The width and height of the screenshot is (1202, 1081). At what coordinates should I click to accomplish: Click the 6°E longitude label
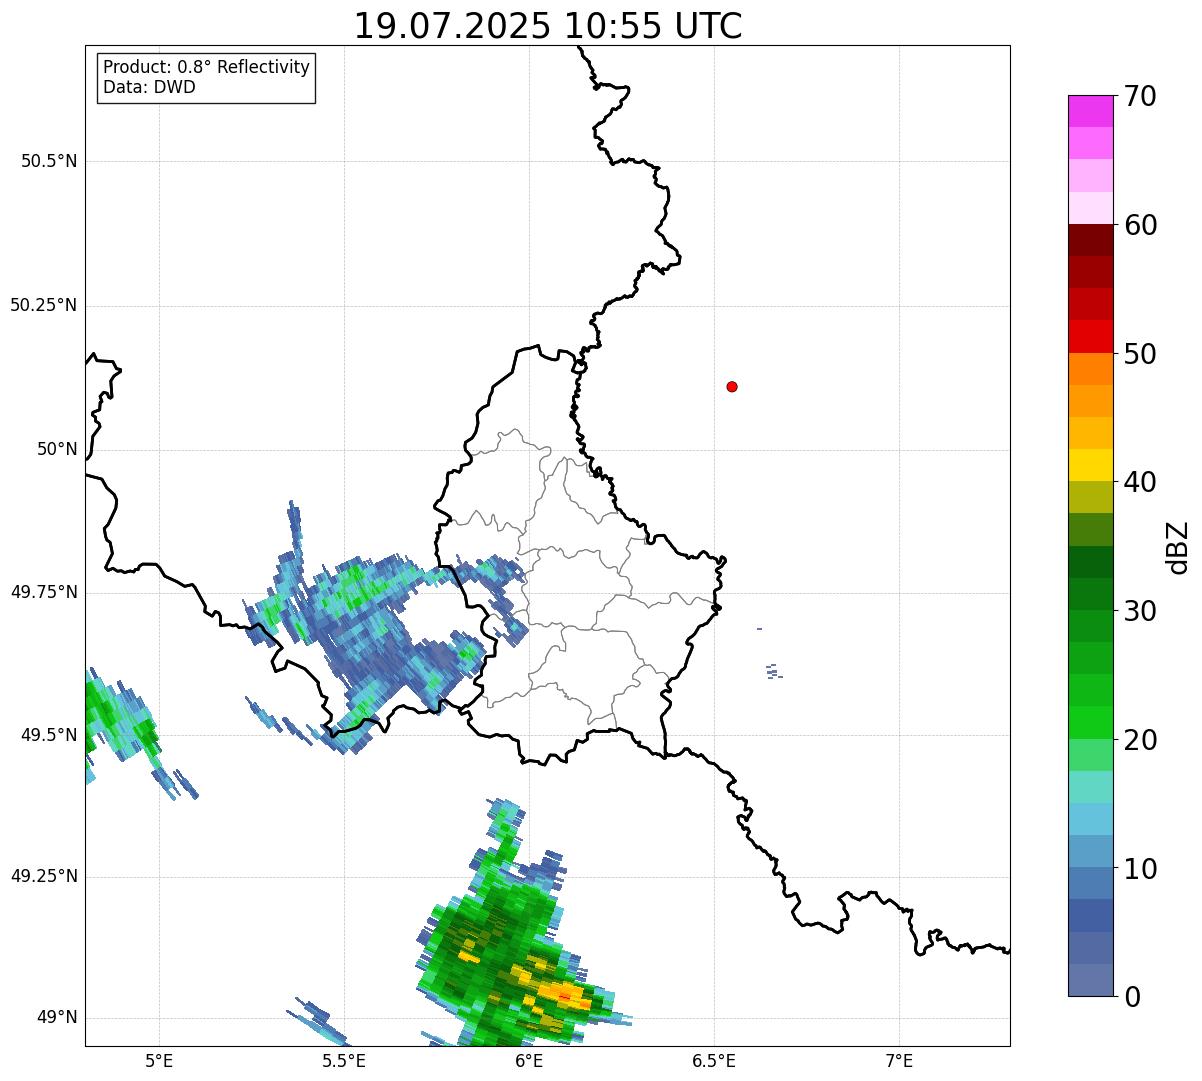click(x=529, y=1060)
